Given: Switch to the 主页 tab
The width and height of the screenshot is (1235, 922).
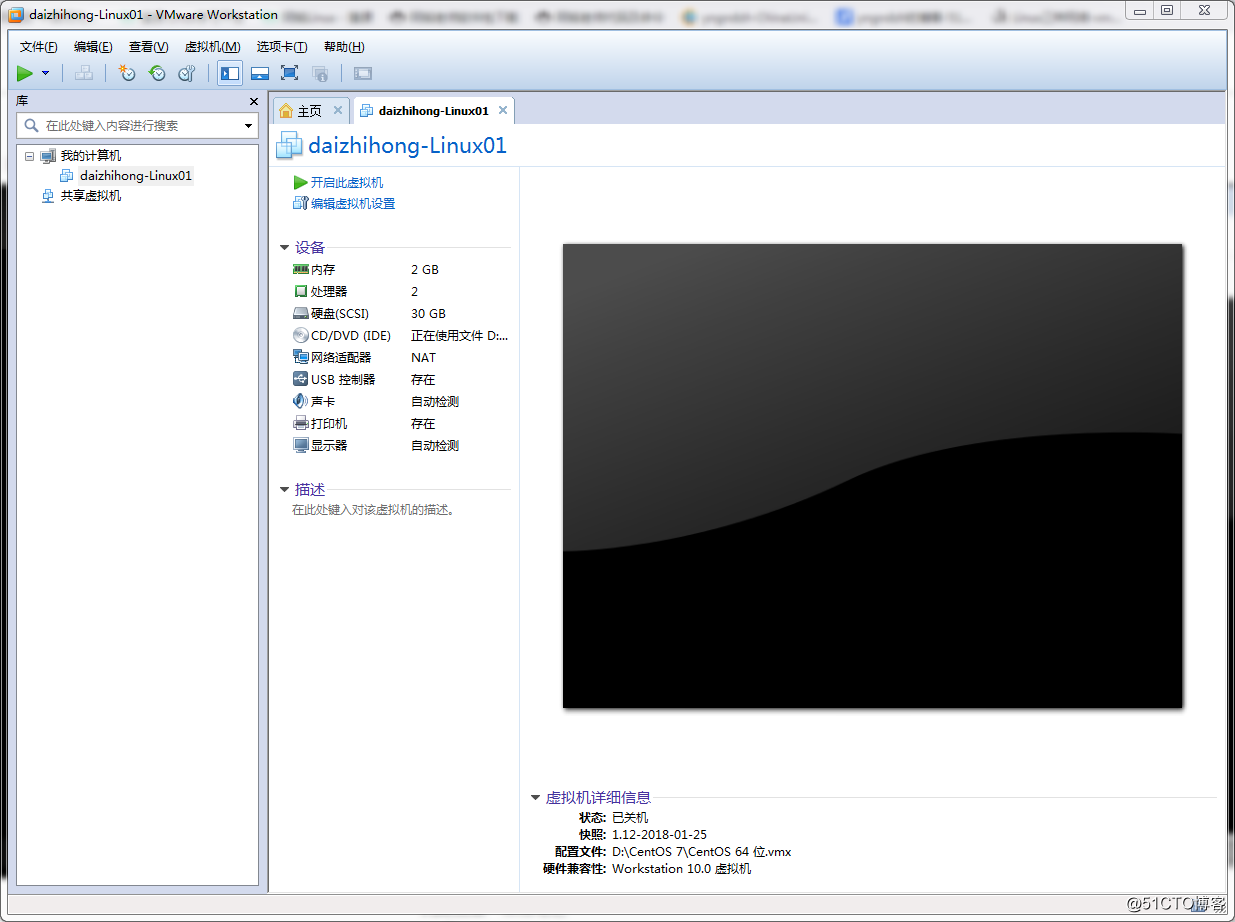Looking at the screenshot, I should pos(311,111).
